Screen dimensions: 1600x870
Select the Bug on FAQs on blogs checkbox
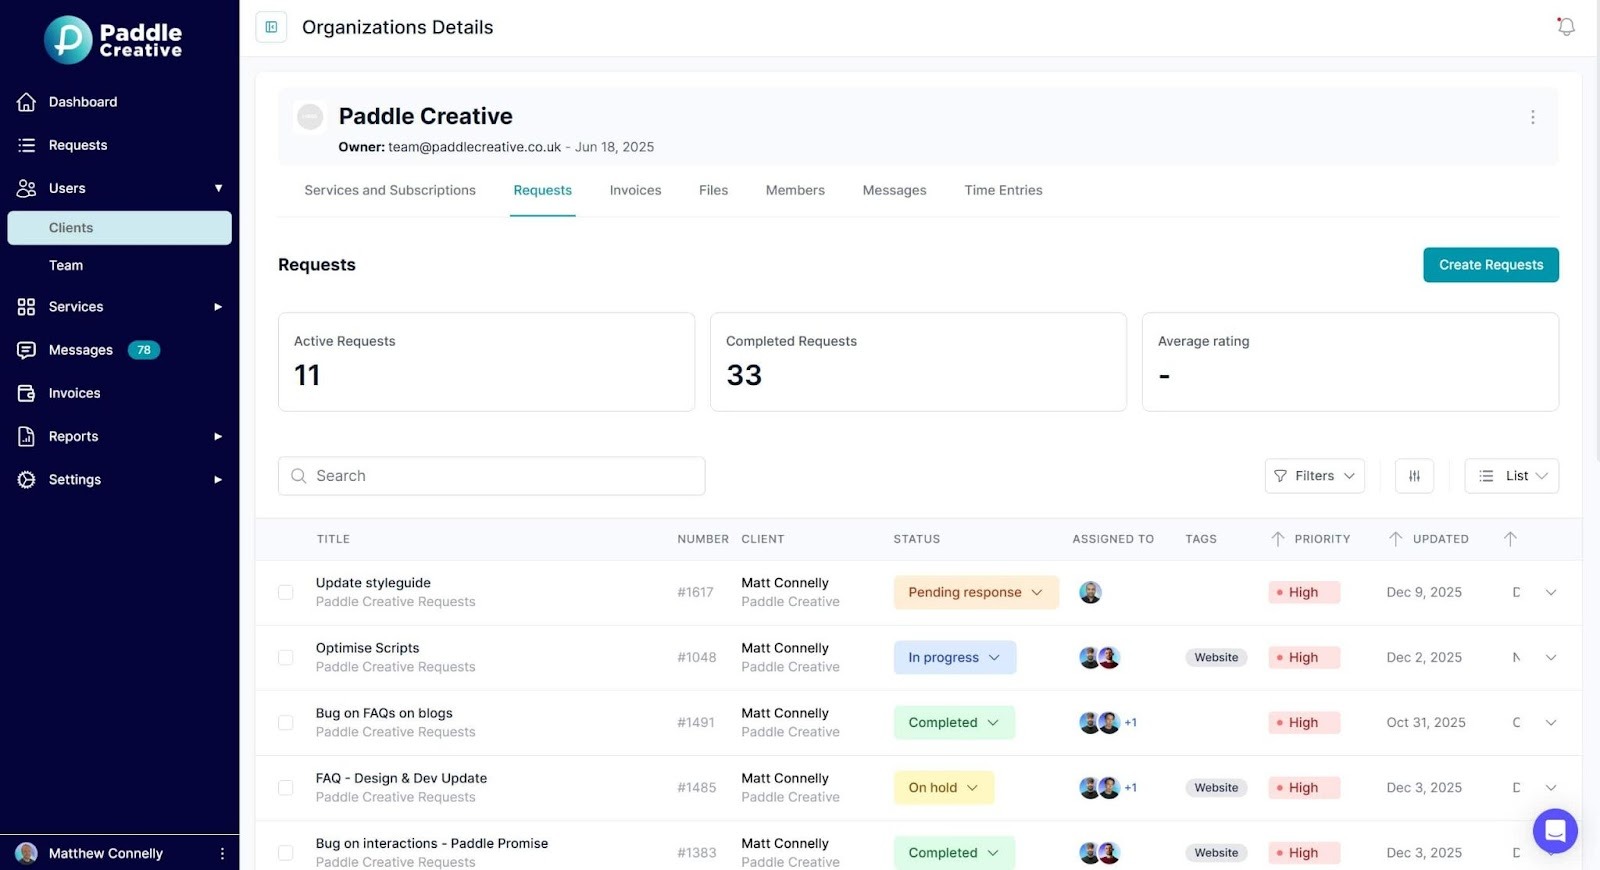(x=286, y=723)
